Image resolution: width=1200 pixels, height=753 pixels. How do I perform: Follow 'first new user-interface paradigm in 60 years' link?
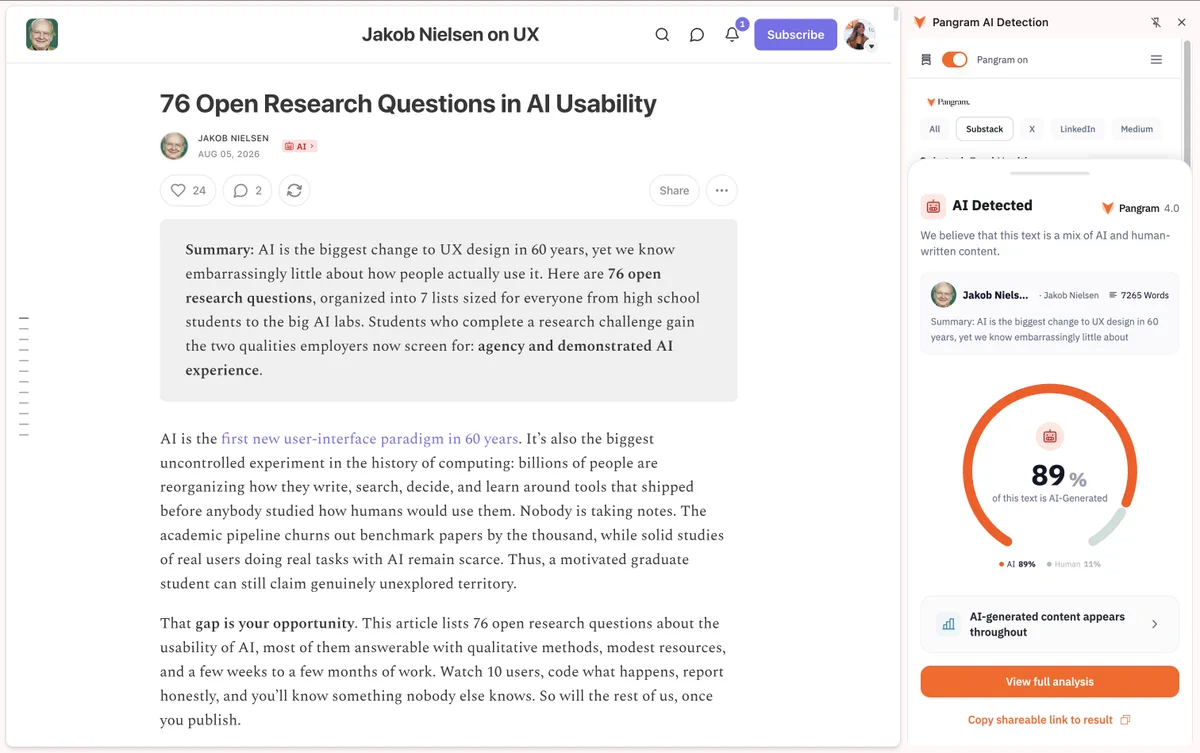[370, 438]
